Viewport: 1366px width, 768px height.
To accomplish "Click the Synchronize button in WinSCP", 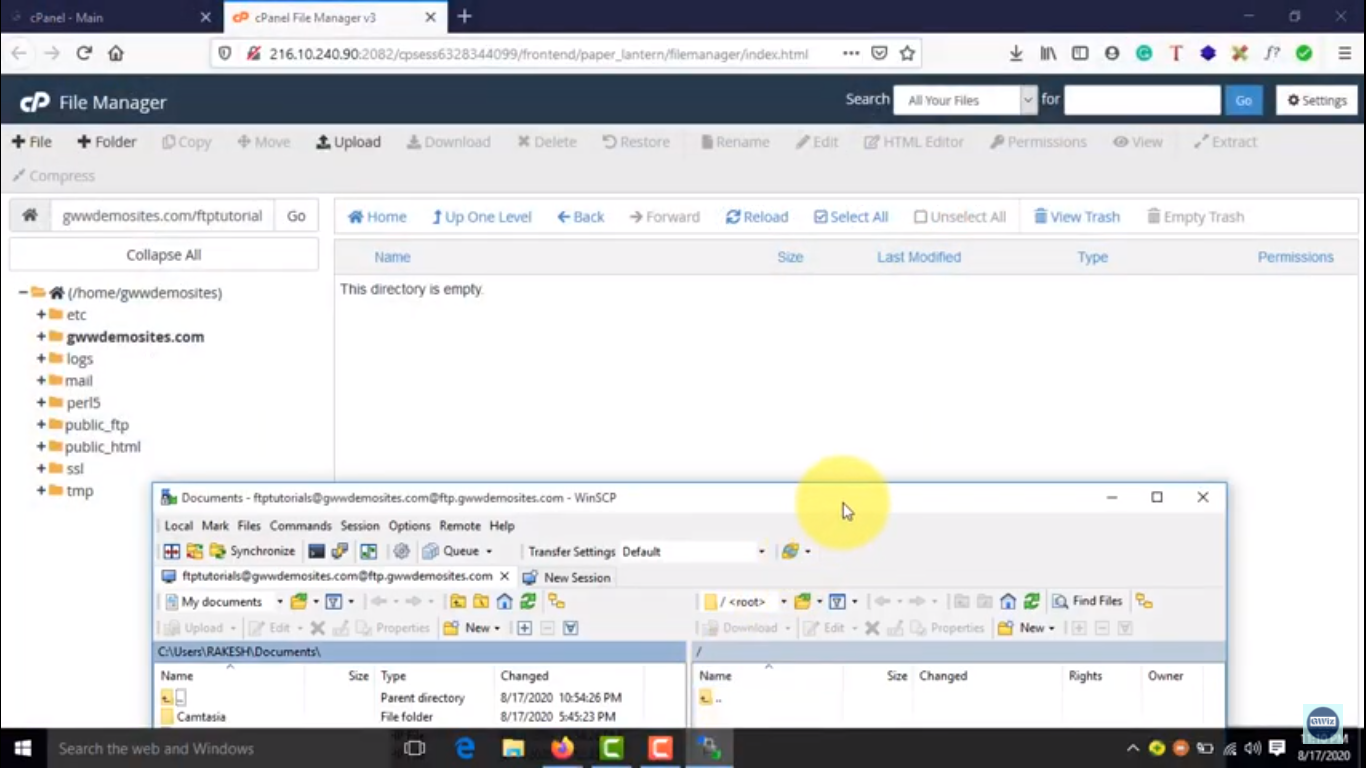I will tap(252, 551).
